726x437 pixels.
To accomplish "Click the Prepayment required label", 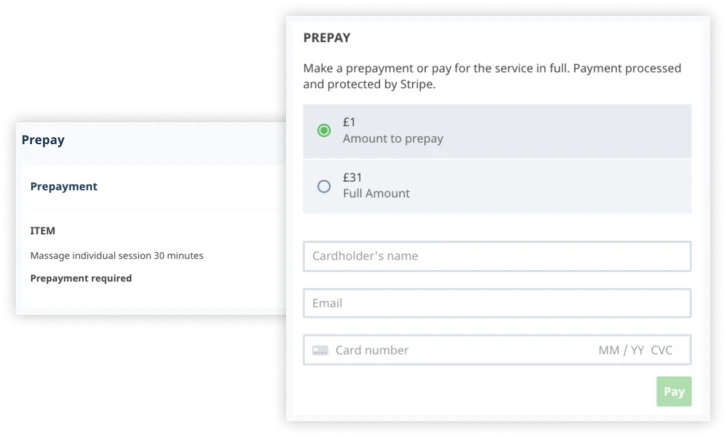I will pyautogui.click(x=81, y=278).
